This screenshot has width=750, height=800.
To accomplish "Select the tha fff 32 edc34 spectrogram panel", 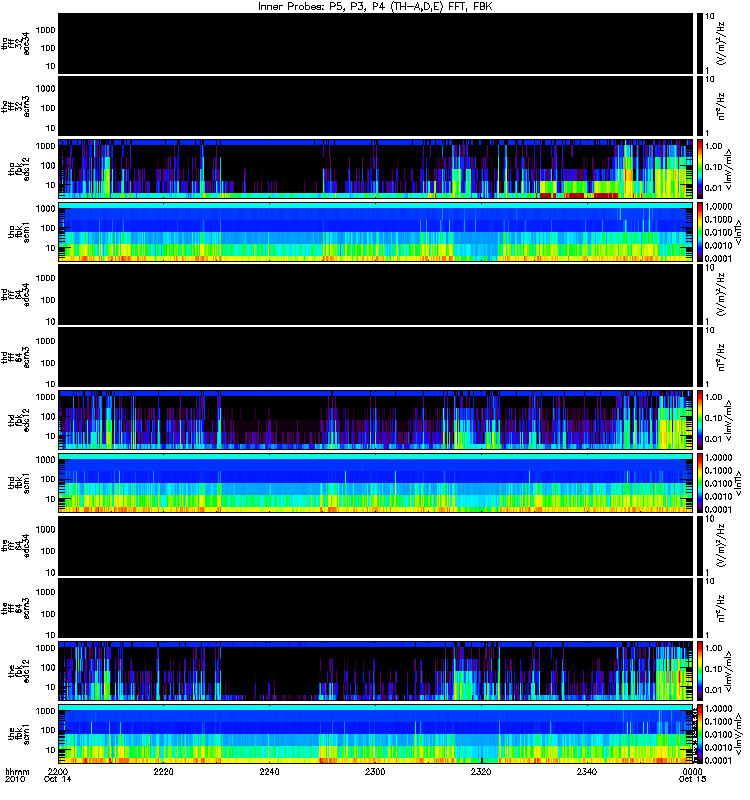I will point(376,43).
